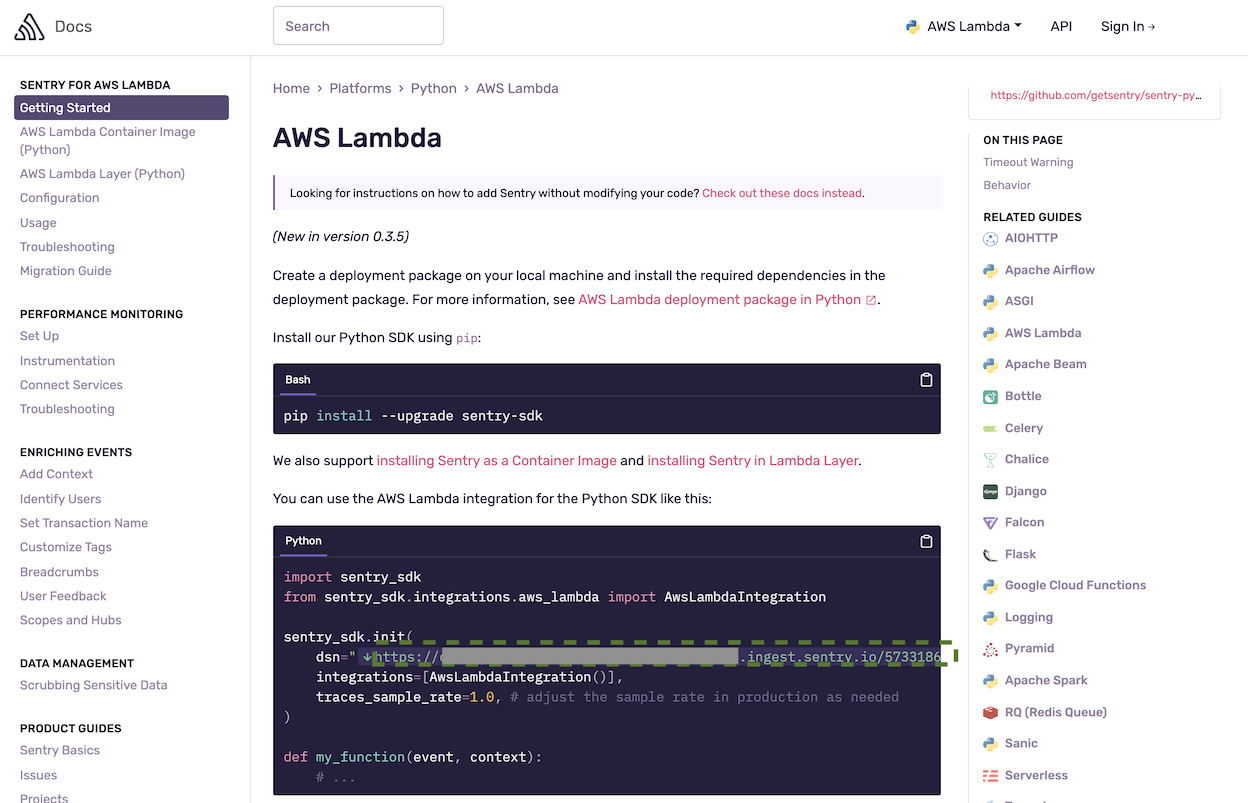Select the Python code tab
This screenshot has width=1248, height=803.
(x=304, y=541)
